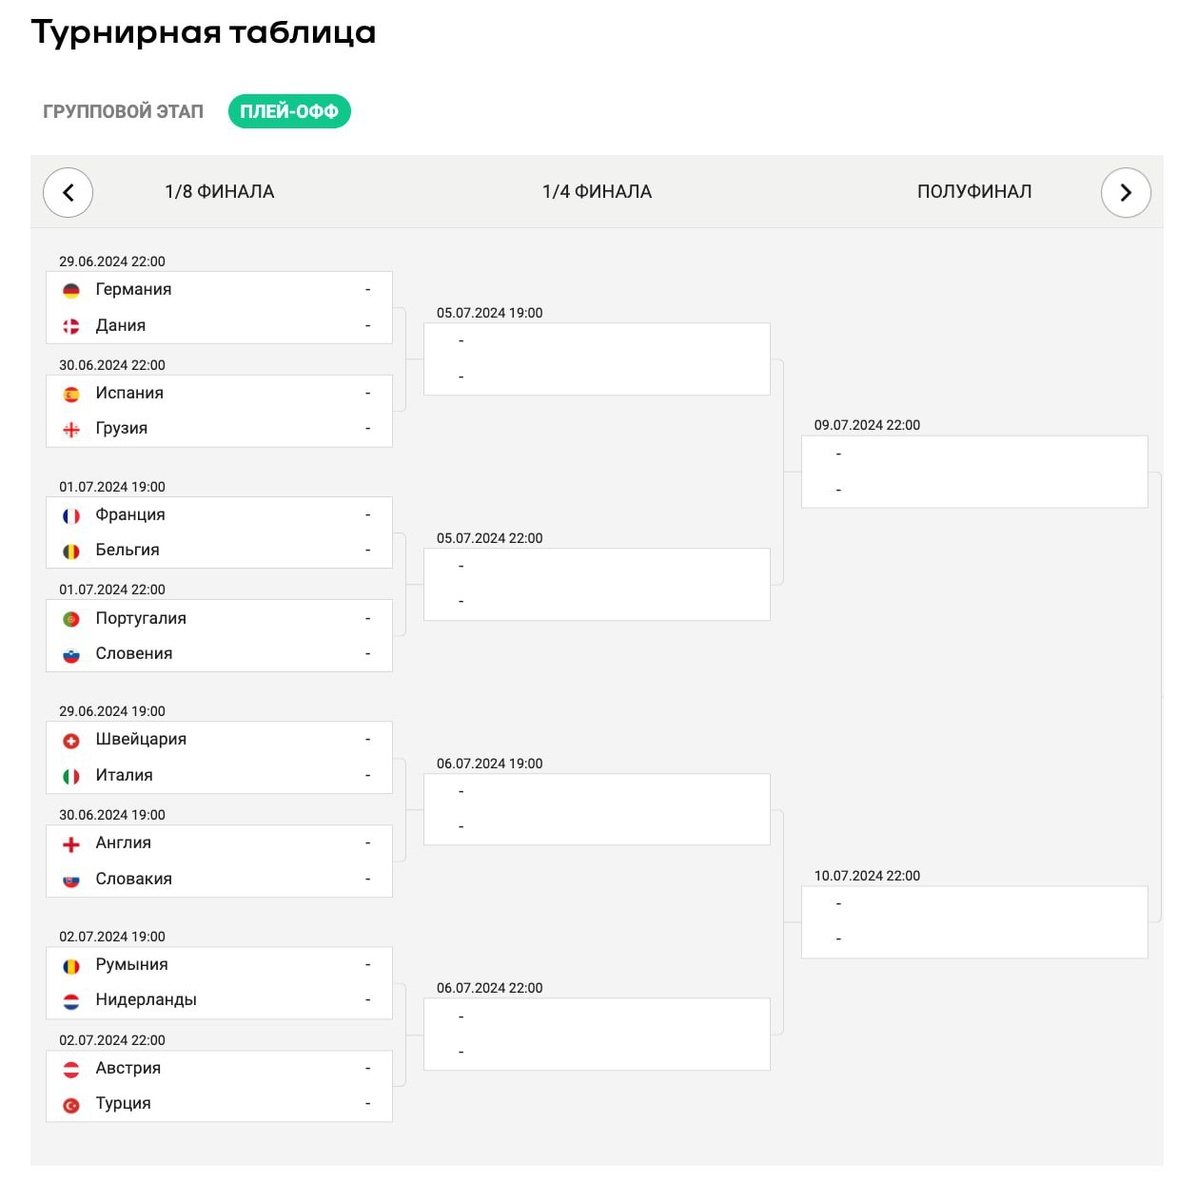Image resolution: width=1197 pixels, height=1200 pixels.
Task: Click the Germany flag icon
Action: (71, 289)
